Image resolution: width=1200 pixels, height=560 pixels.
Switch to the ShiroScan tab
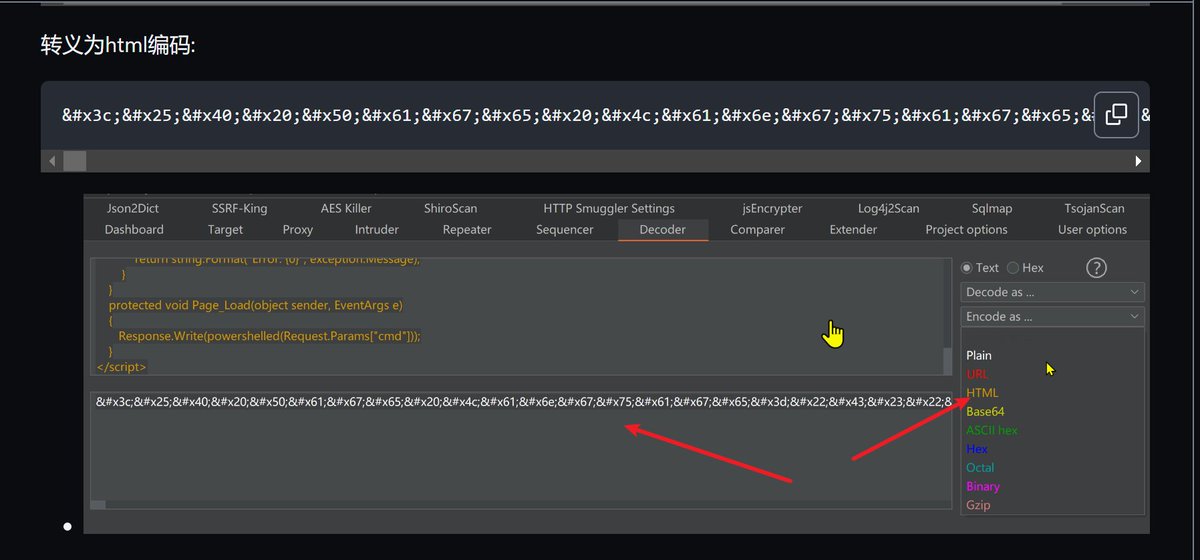(x=450, y=208)
